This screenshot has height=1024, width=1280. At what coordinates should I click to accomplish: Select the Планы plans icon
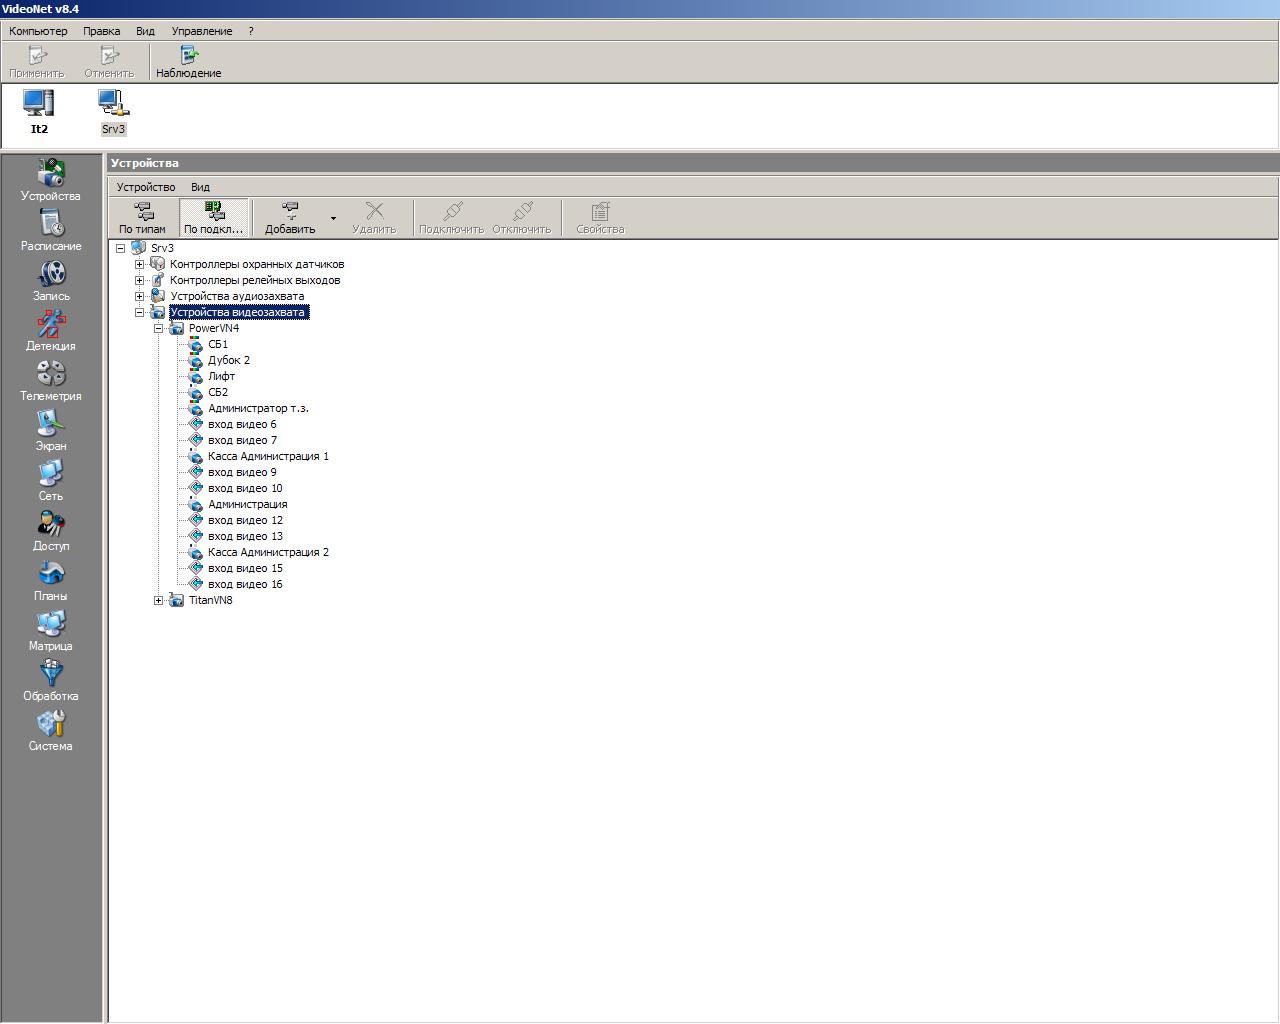(50, 580)
